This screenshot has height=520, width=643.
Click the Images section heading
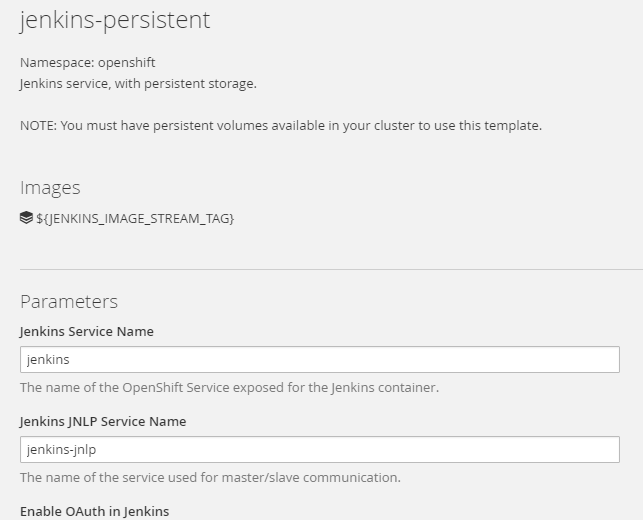(x=50, y=187)
